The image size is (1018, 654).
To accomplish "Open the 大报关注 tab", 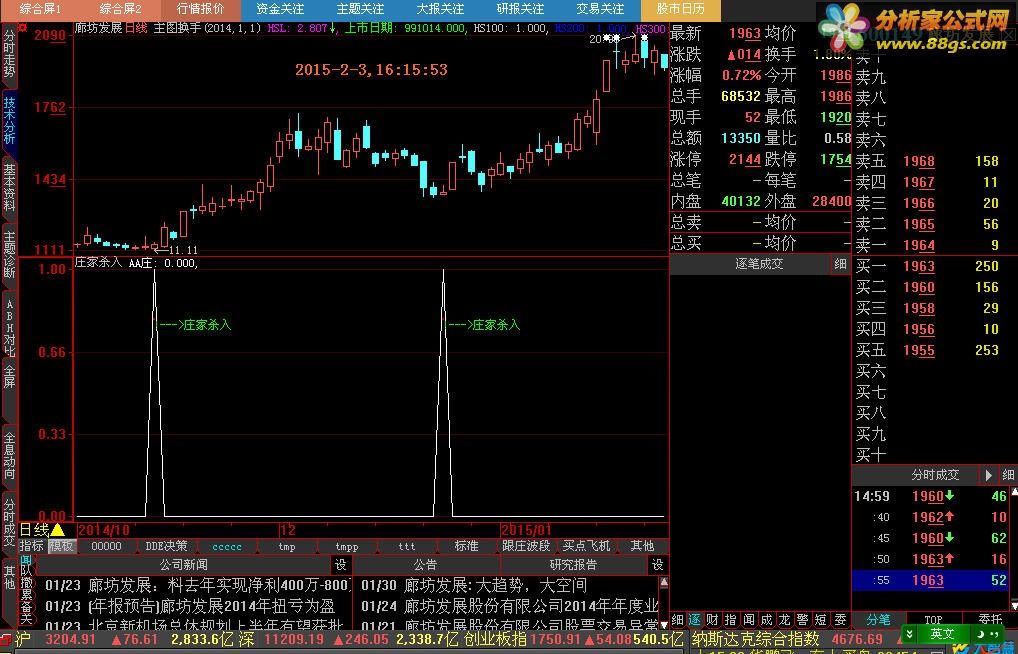I will coord(440,9).
